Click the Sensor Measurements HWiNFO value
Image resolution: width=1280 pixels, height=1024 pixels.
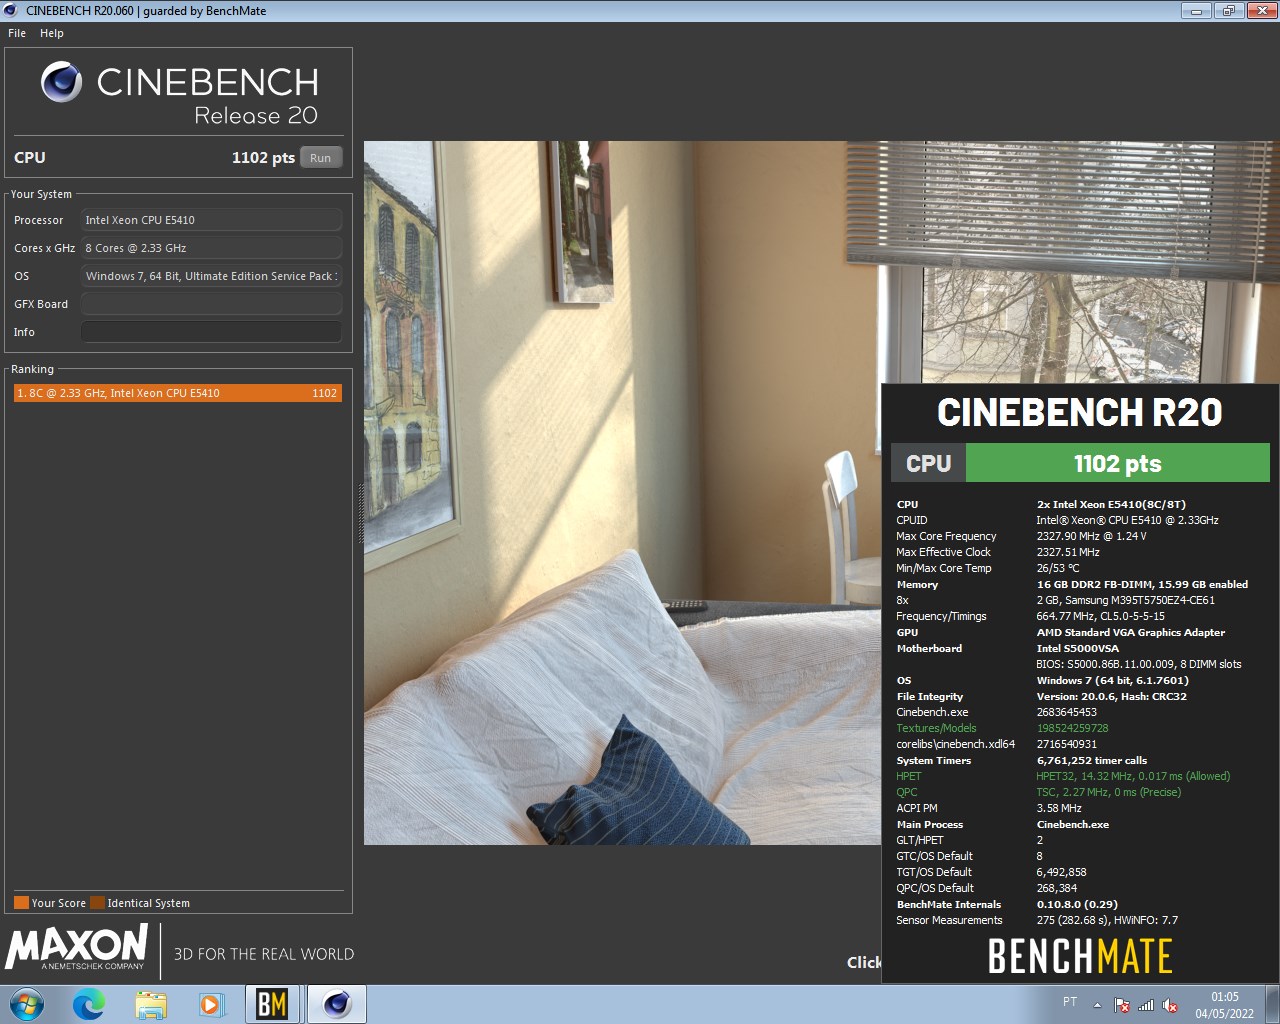1107,920
